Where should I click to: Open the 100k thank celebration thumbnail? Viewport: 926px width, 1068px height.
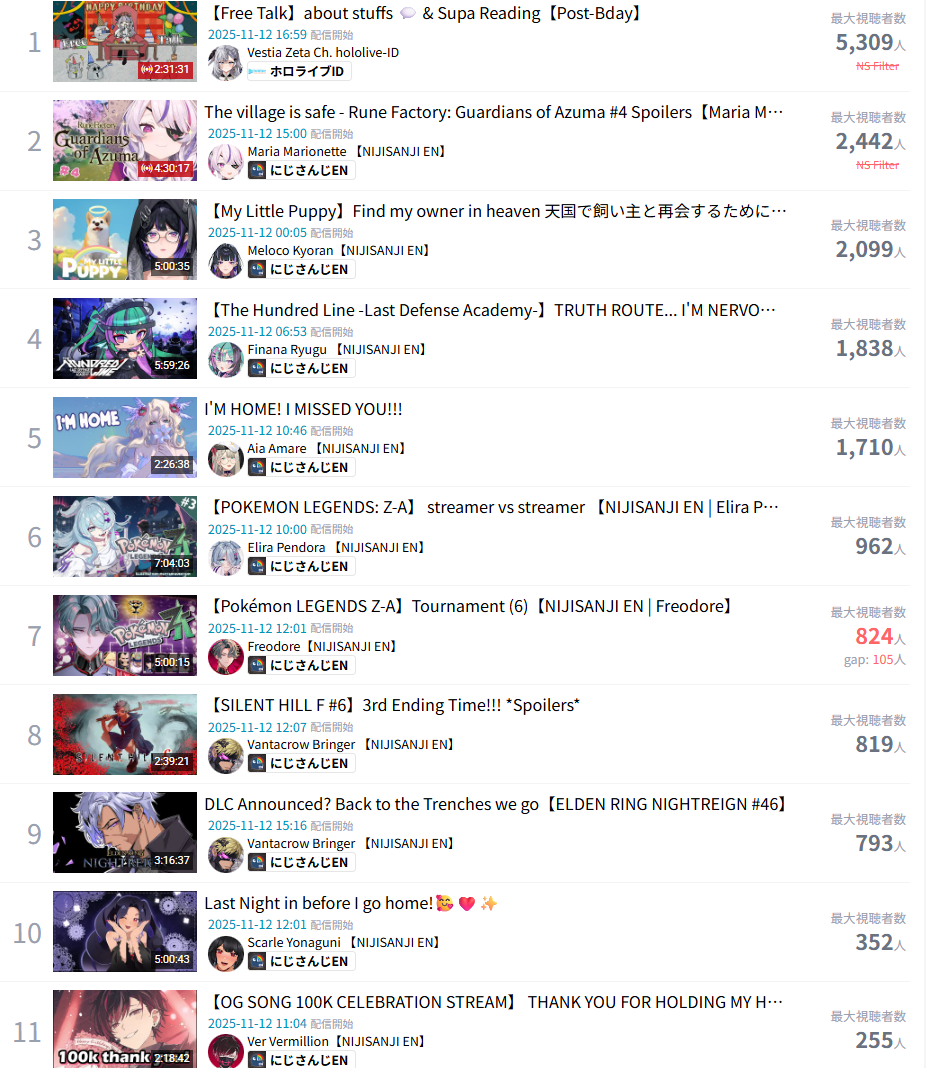tap(125, 1028)
